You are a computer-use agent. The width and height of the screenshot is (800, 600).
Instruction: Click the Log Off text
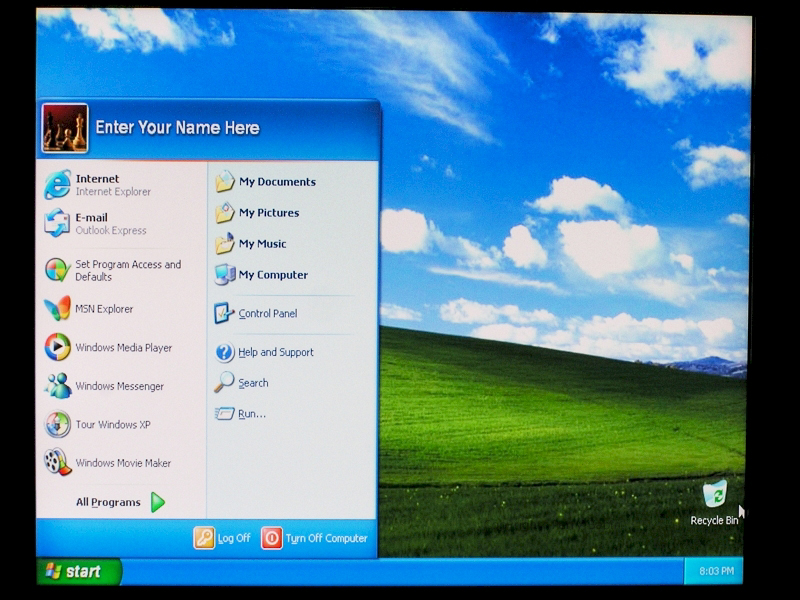coord(234,538)
